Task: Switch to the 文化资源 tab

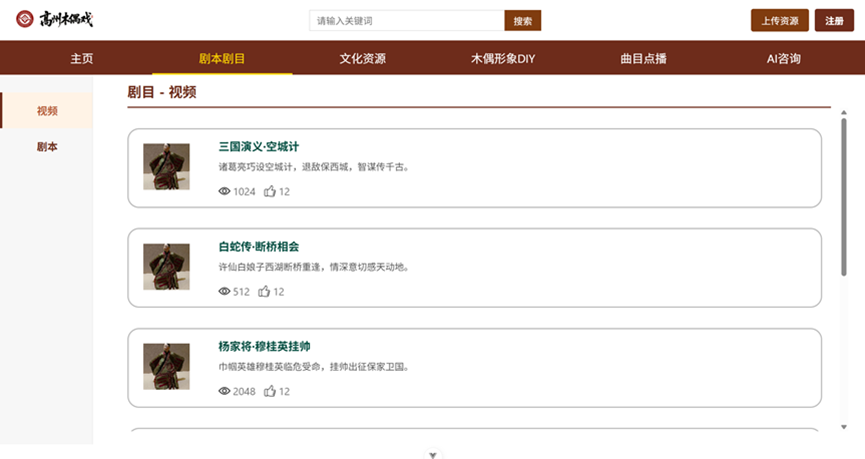Action: 362,59
